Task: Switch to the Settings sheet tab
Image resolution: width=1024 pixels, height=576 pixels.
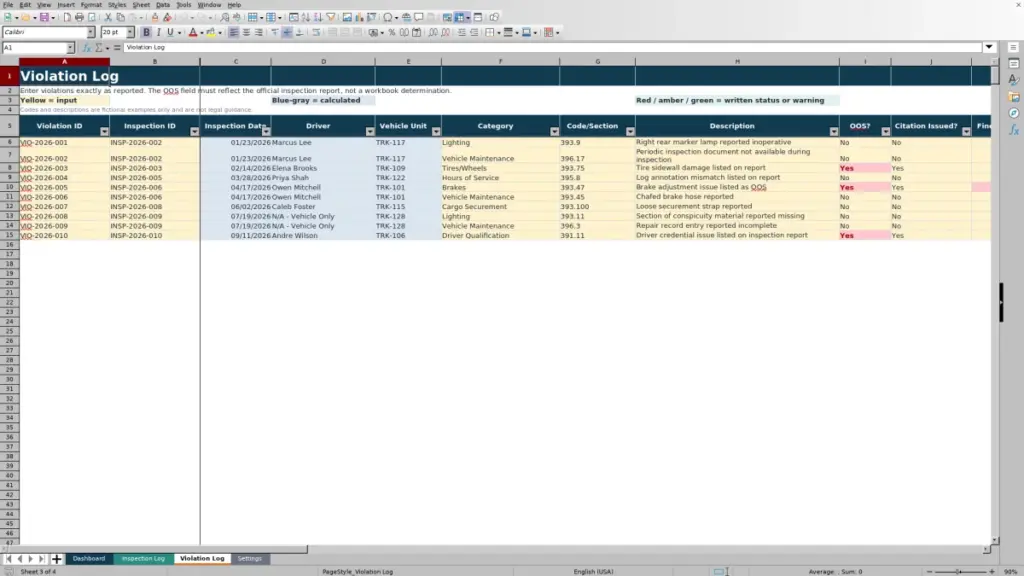Action: point(249,559)
